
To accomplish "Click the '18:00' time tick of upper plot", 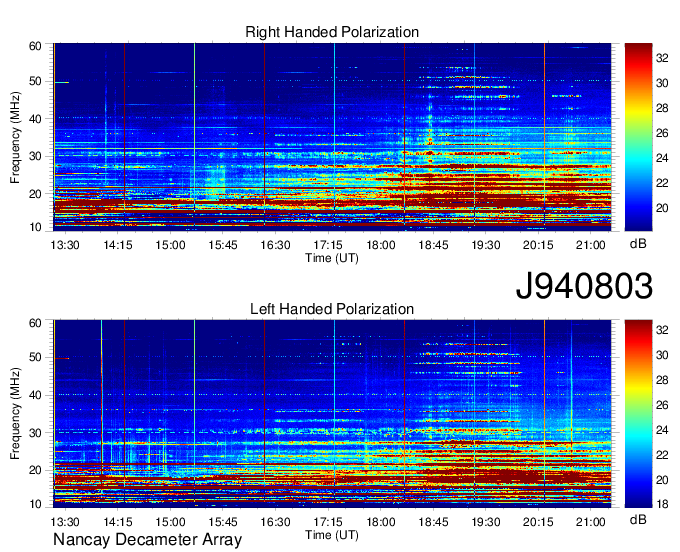I will pyautogui.click(x=381, y=245).
